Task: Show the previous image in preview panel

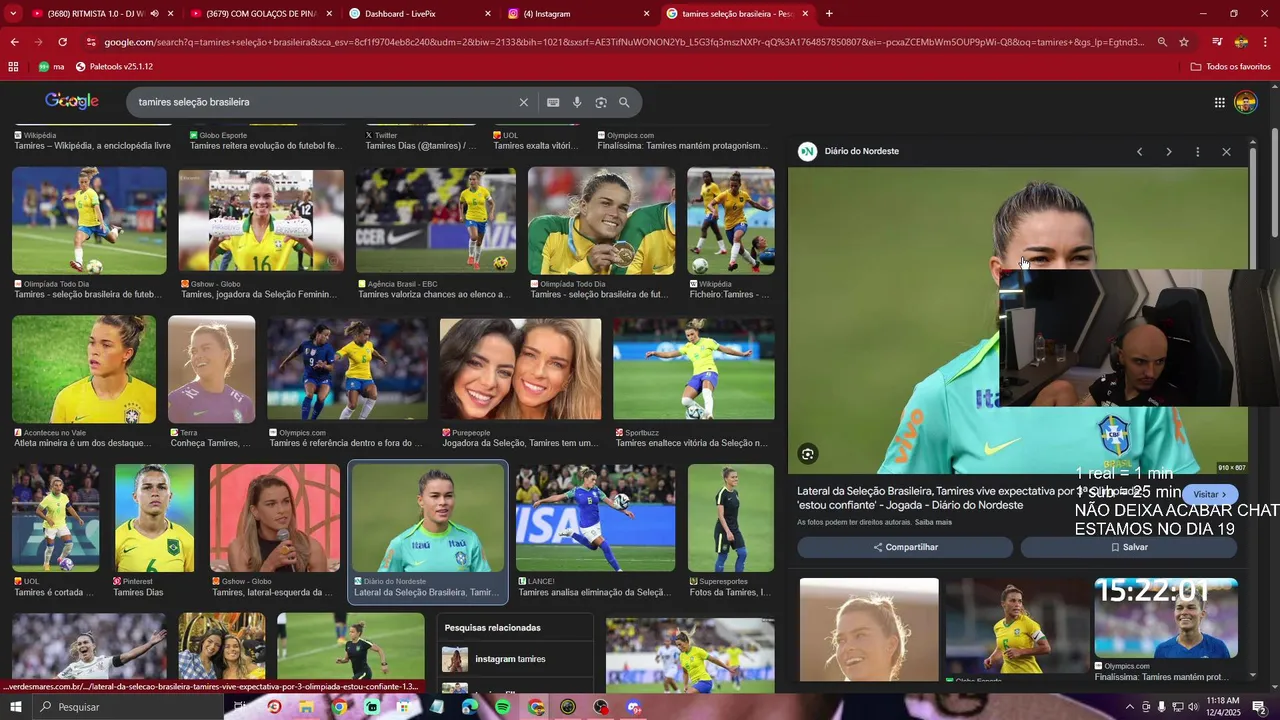Action: 1139,152
